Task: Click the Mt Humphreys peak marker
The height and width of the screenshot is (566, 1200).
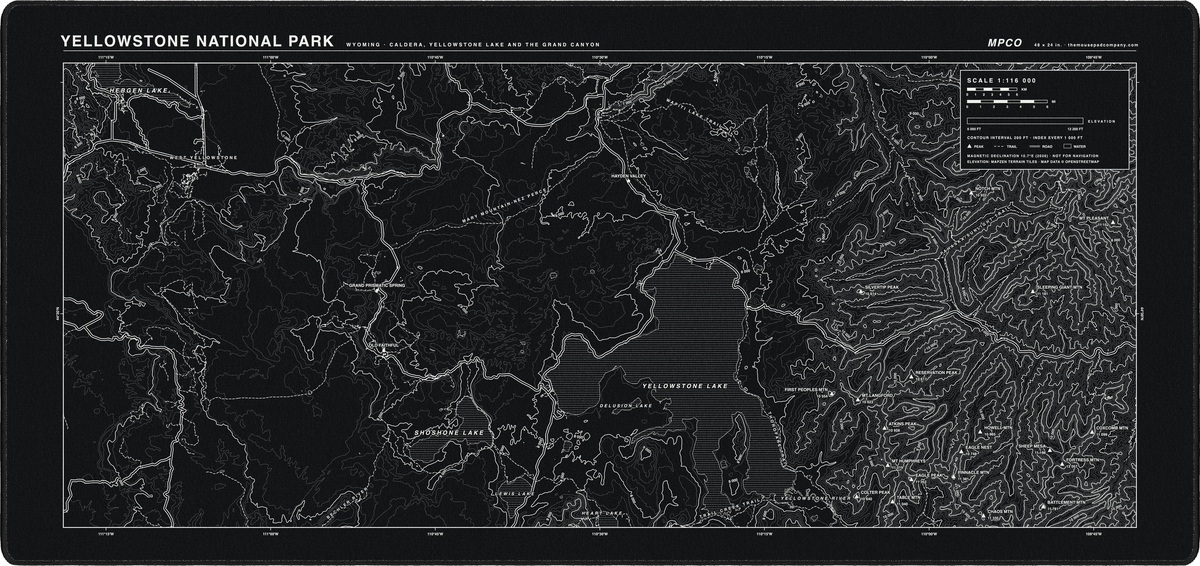Action: coord(888,465)
